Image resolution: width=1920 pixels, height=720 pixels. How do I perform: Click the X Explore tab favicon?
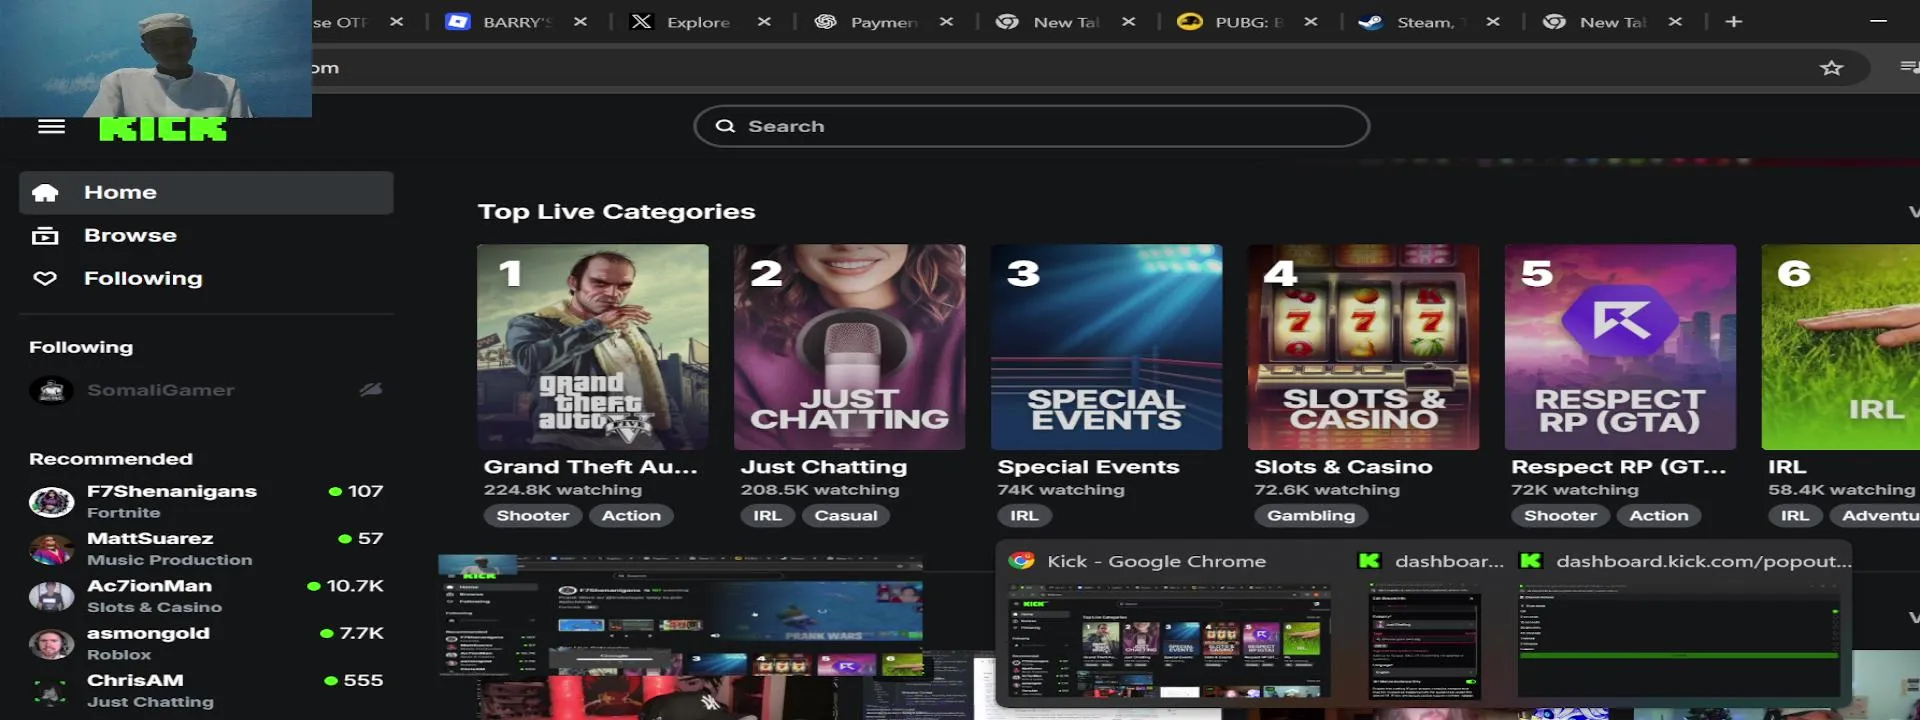click(x=642, y=22)
